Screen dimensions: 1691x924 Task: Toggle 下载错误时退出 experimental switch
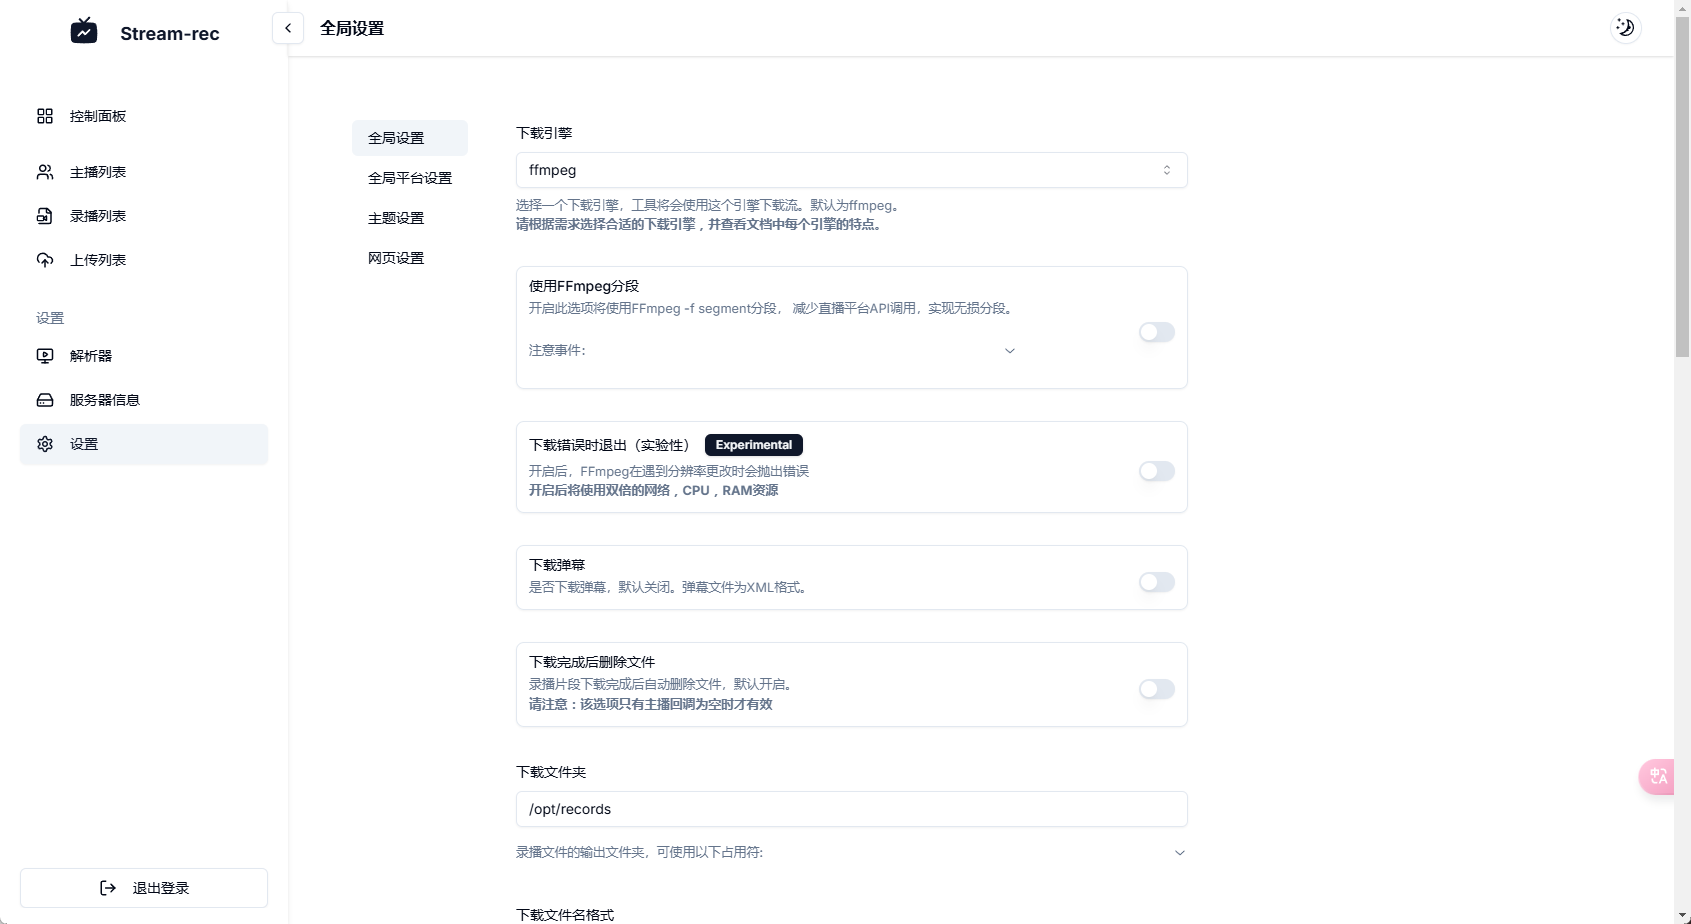pyautogui.click(x=1157, y=471)
